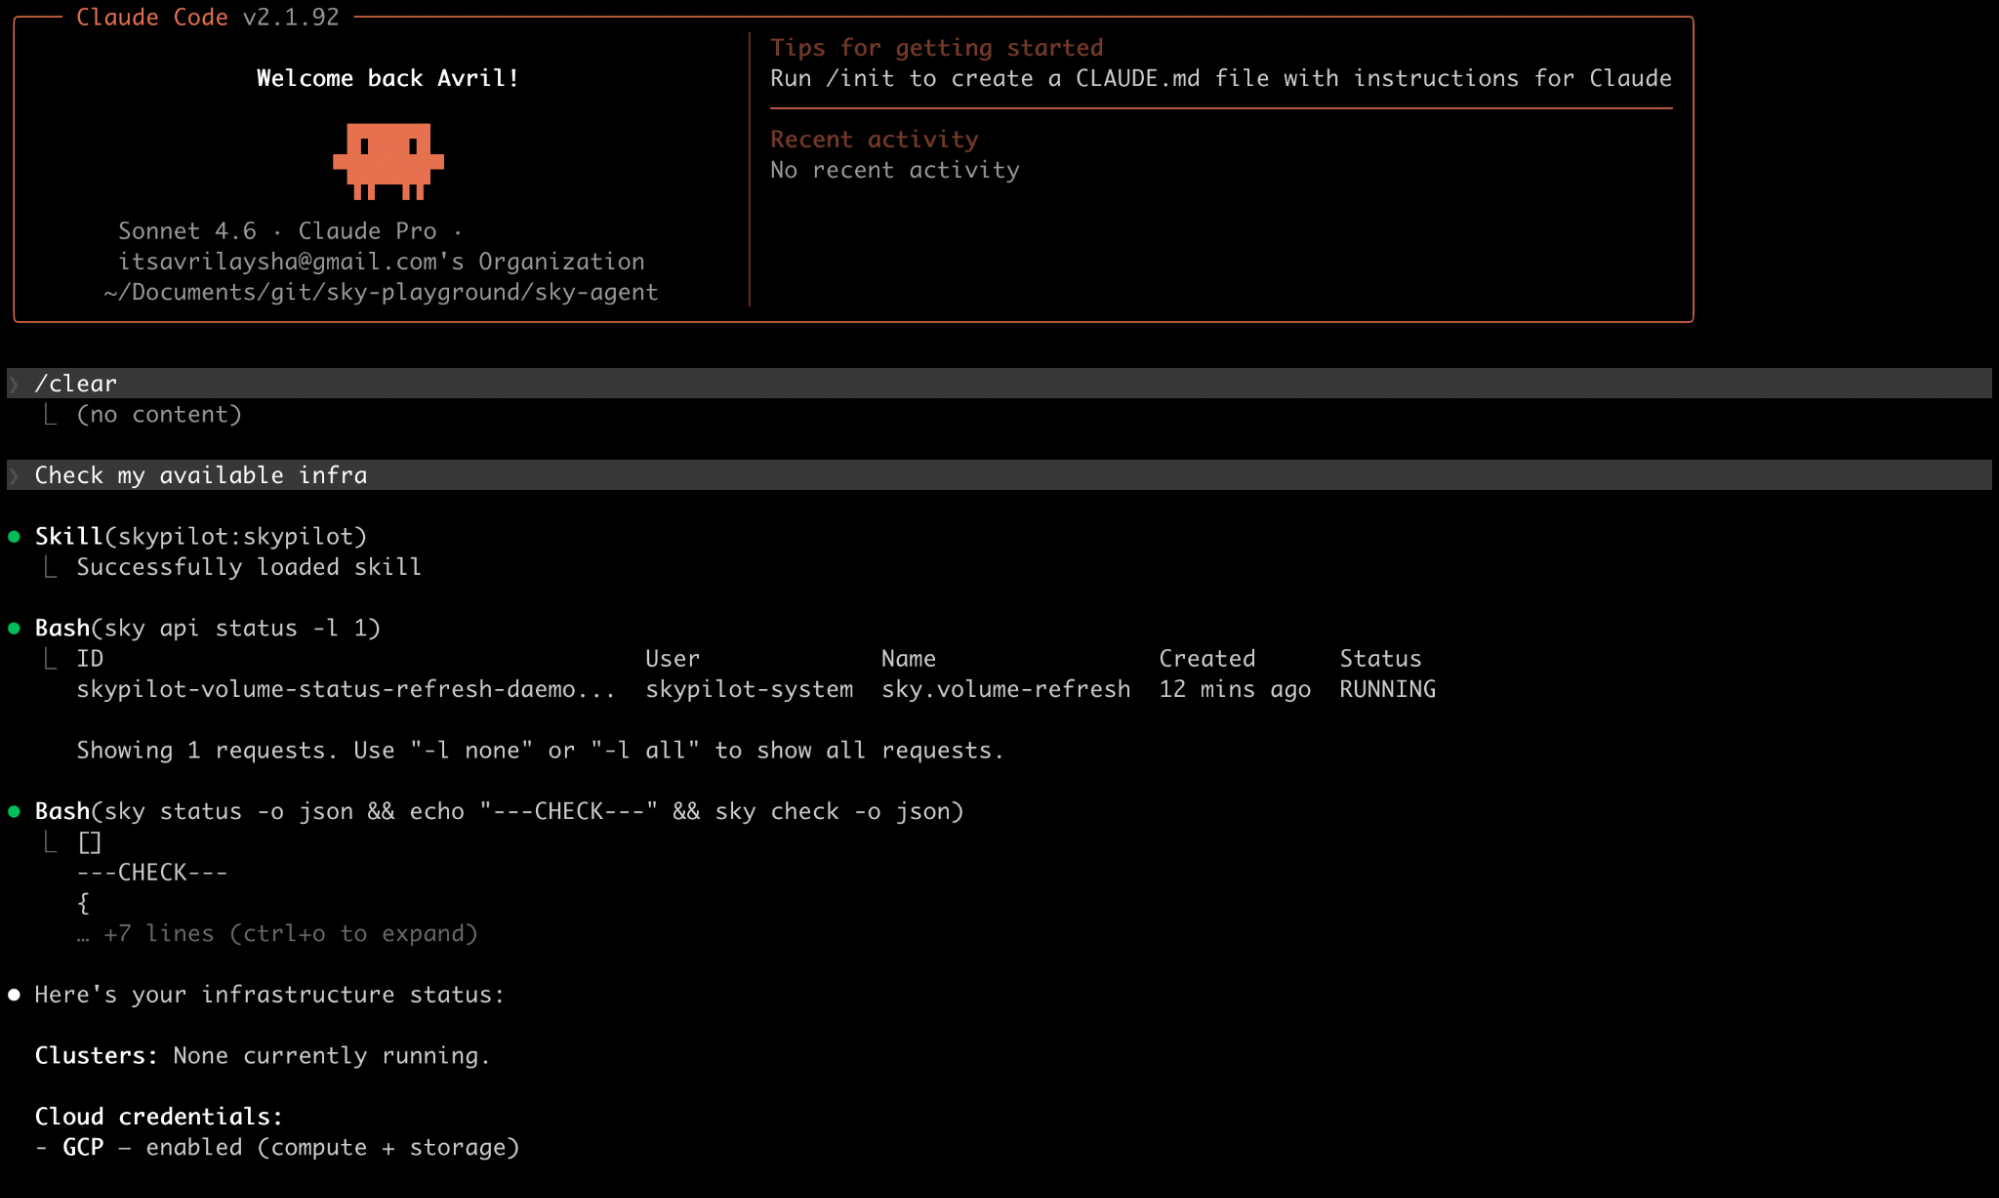Collapse the '(no content)' output under /clear
This screenshot has height=1198, width=1999.
click(x=52, y=413)
